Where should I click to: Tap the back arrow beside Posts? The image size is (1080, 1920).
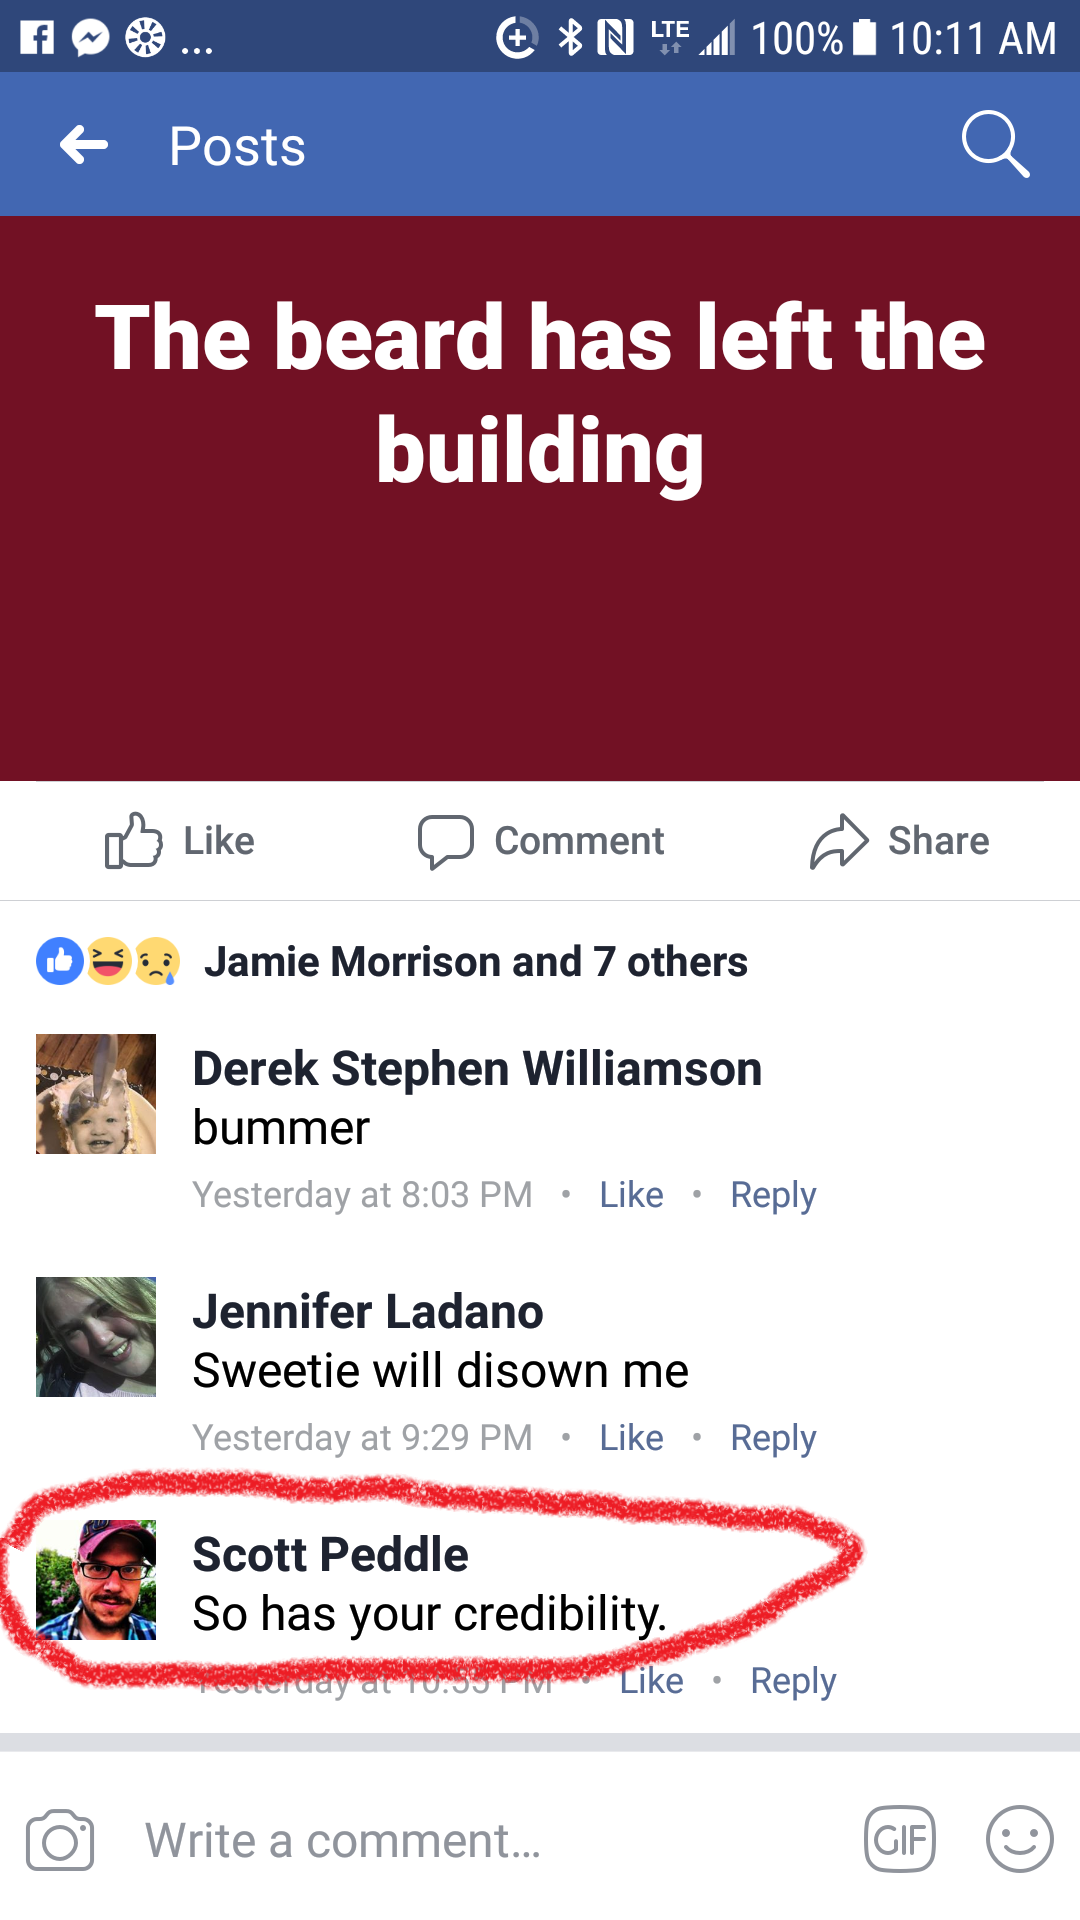[x=84, y=145]
